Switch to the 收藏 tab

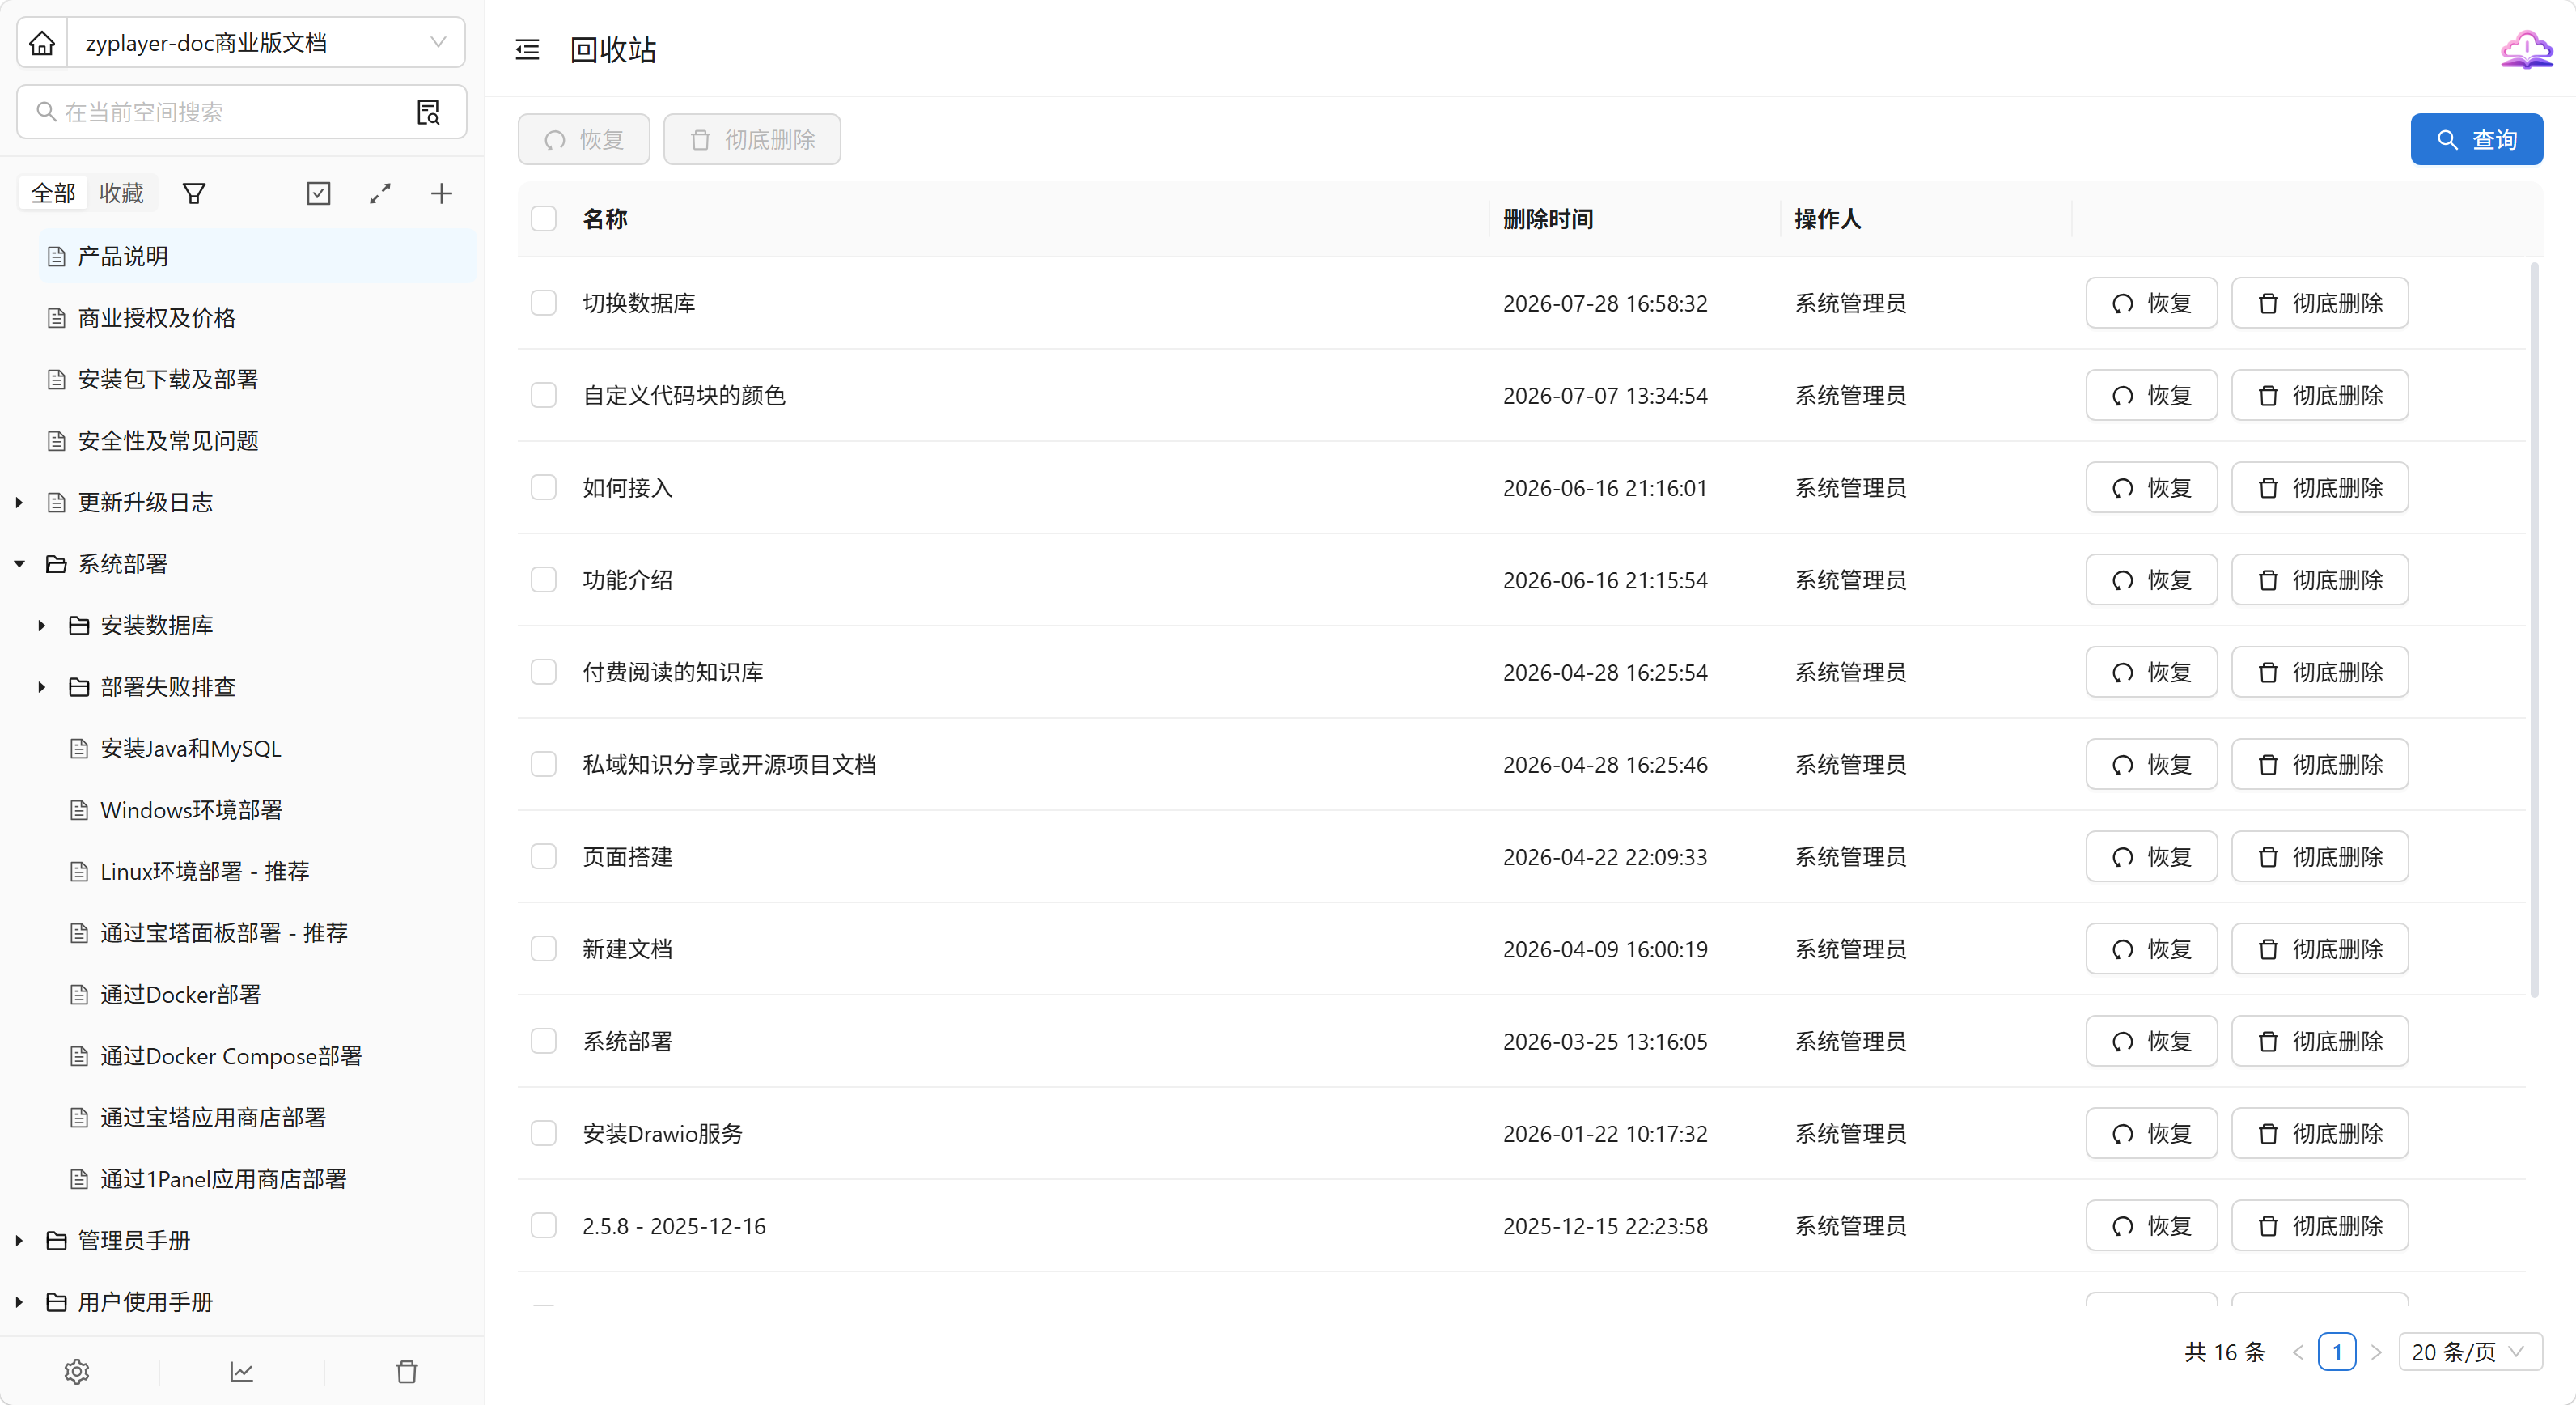(x=121, y=193)
